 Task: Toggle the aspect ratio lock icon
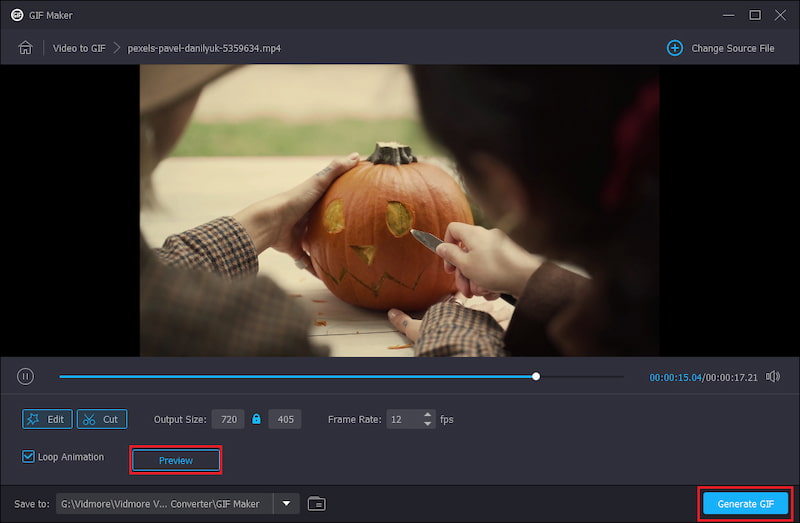click(257, 419)
